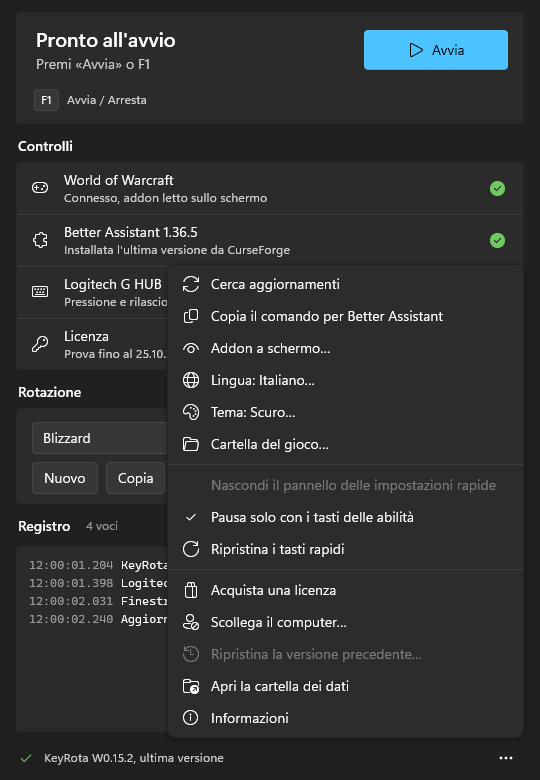Click the eye icon beside Addon a schermo
Viewport: 540px width, 780px height.
click(191, 349)
